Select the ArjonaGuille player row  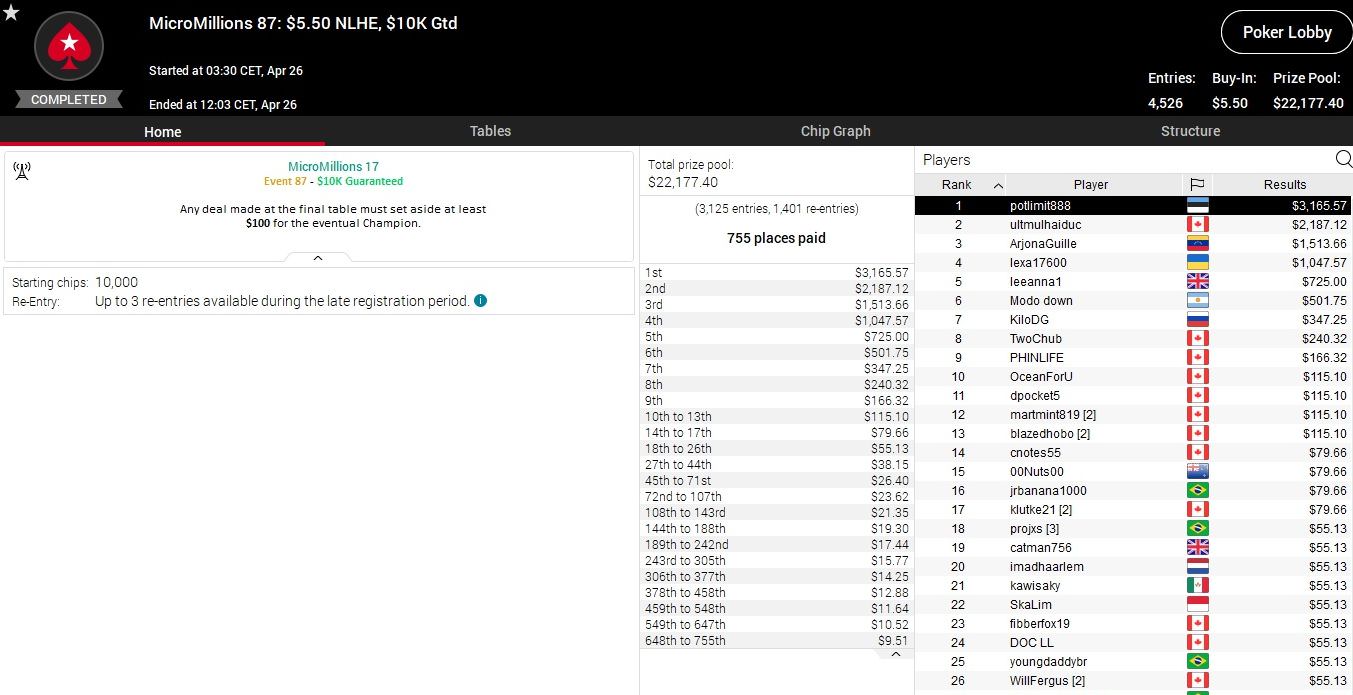[1045, 244]
